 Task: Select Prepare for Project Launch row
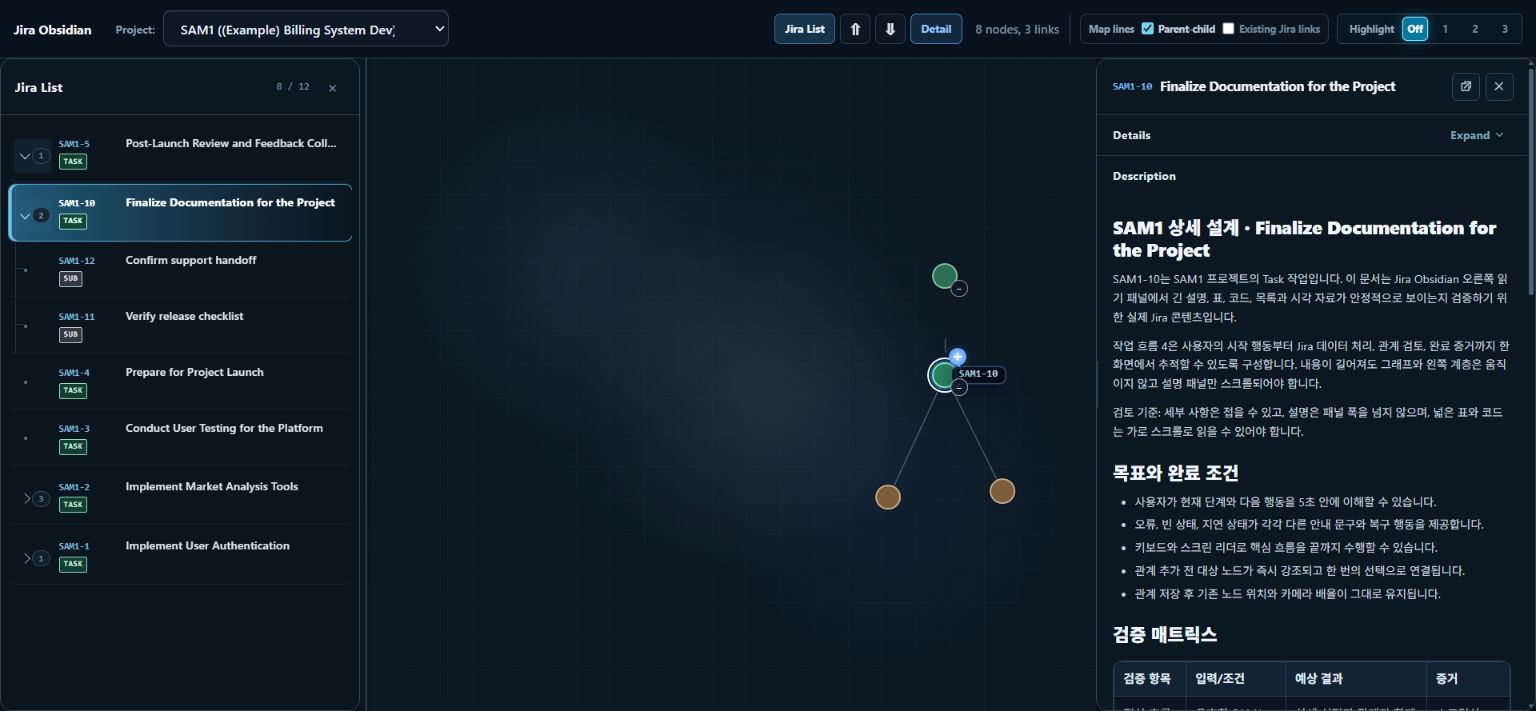tap(181, 382)
